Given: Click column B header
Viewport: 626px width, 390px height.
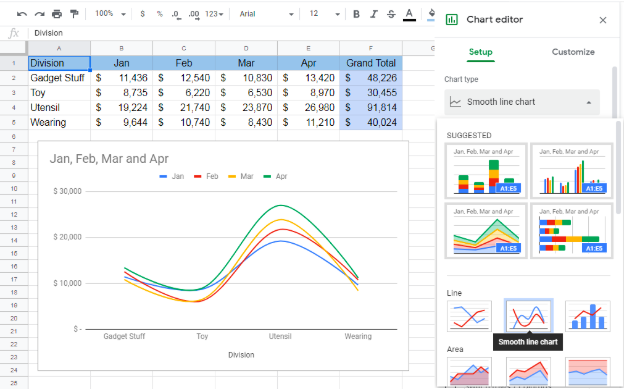Looking at the screenshot, I should (121, 48).
